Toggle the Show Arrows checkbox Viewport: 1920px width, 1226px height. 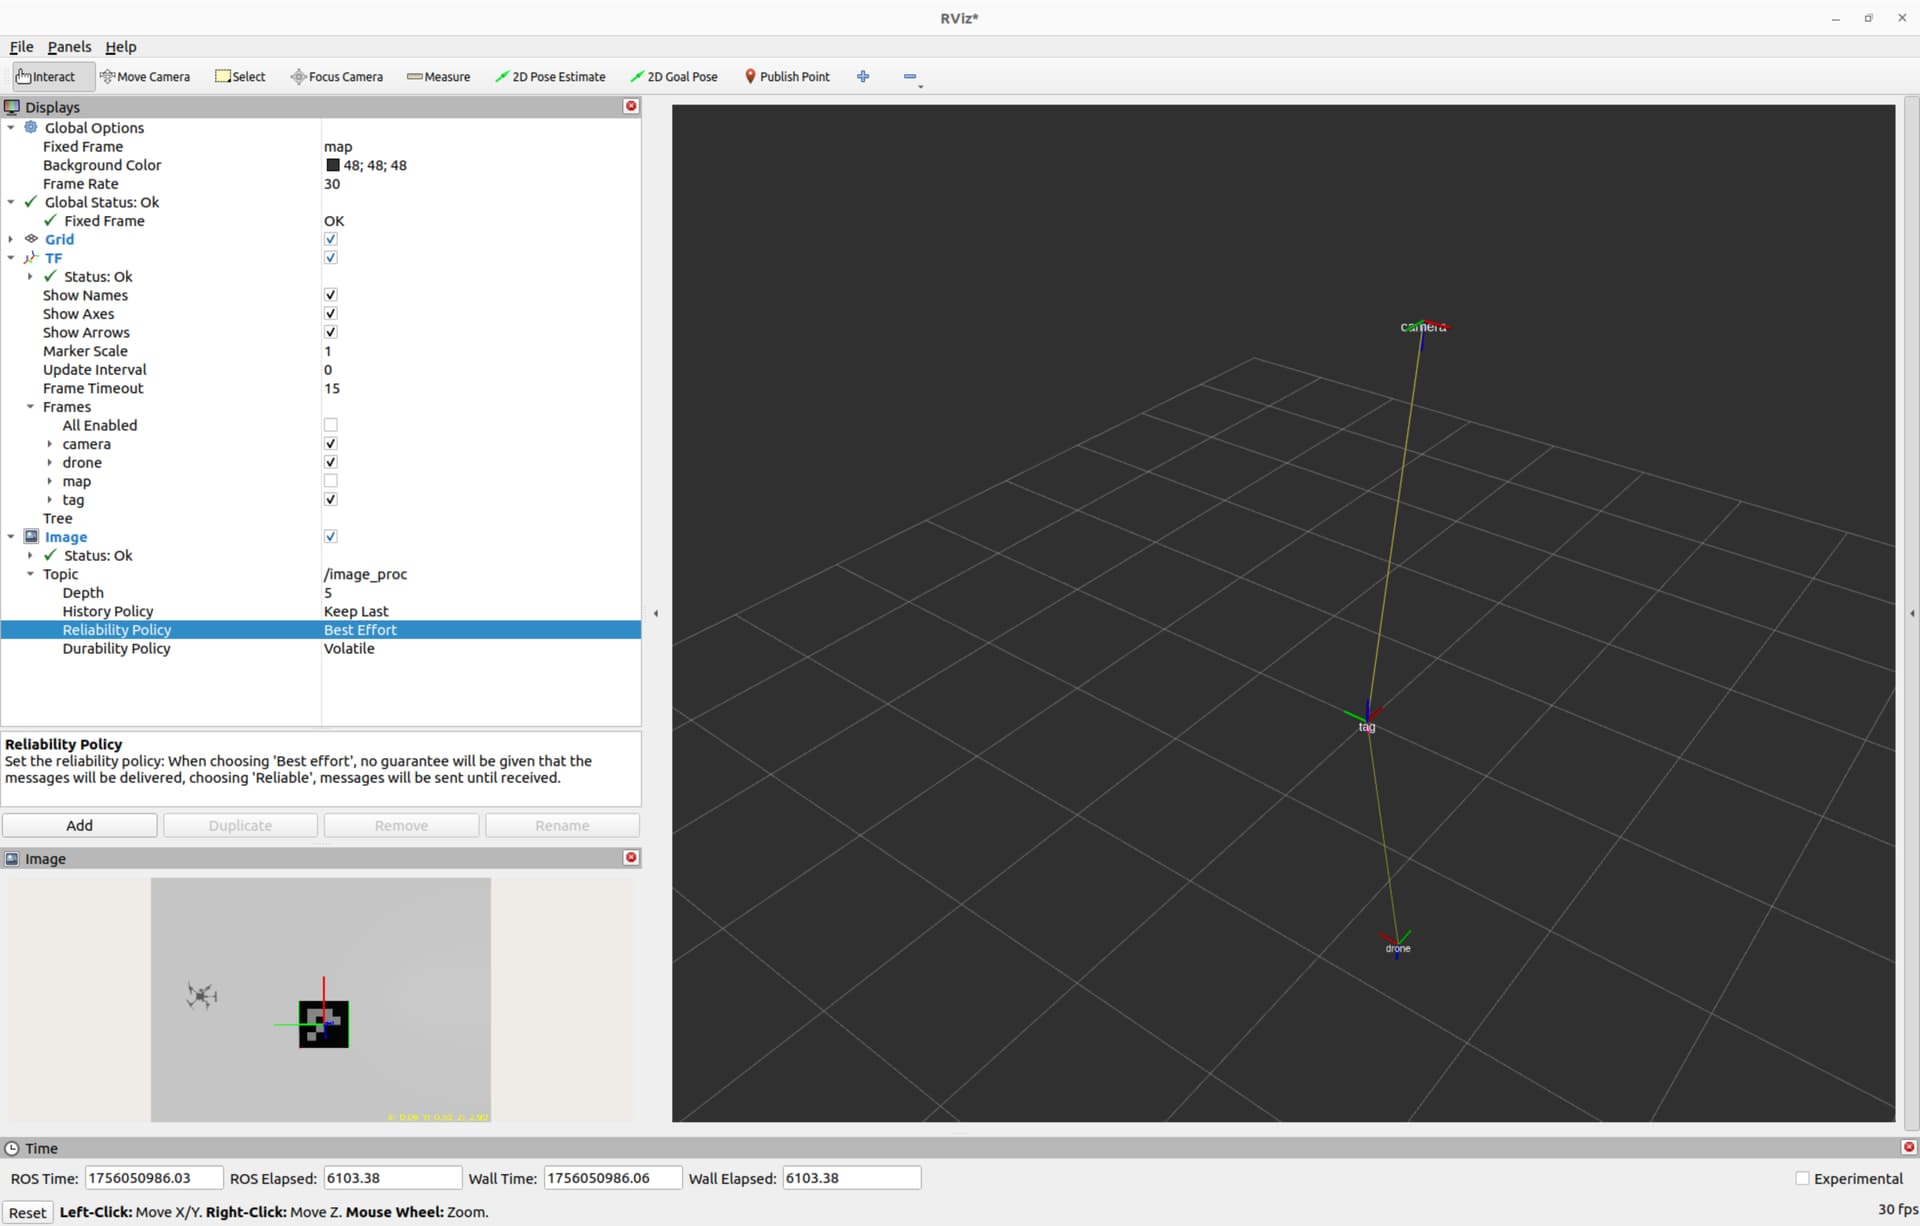pos(331,332)
